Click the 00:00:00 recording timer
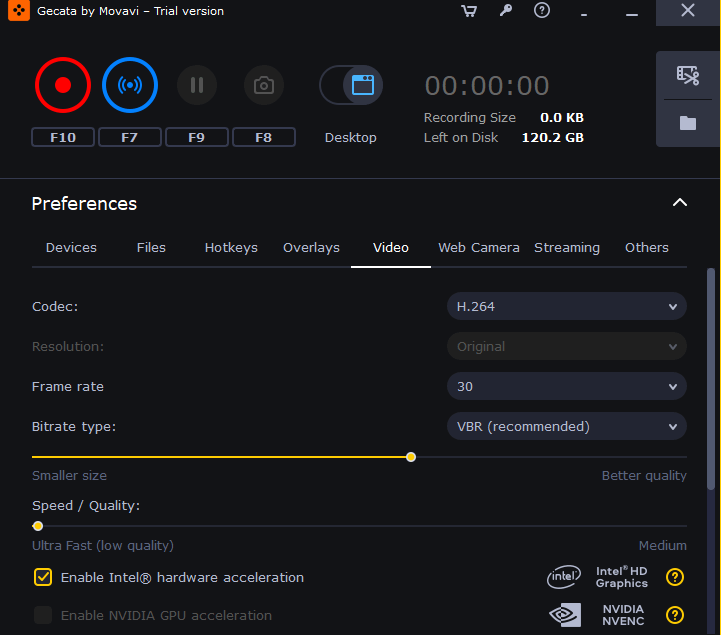The image size is (721, 635). coord(487,86)
